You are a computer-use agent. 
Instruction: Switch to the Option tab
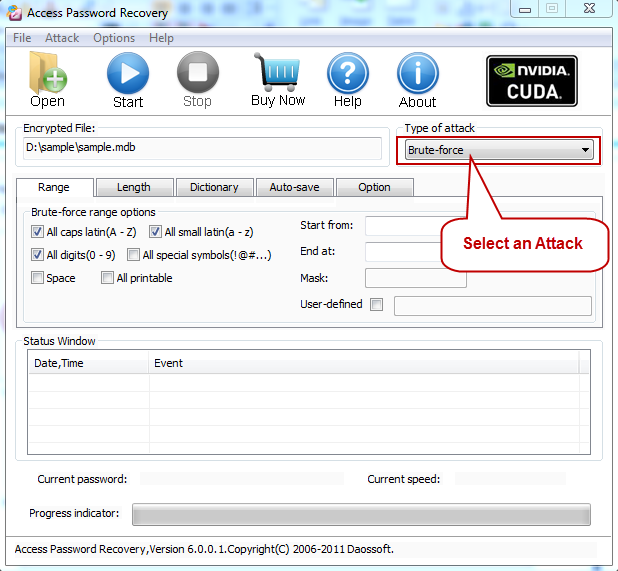tap(374, 187)
